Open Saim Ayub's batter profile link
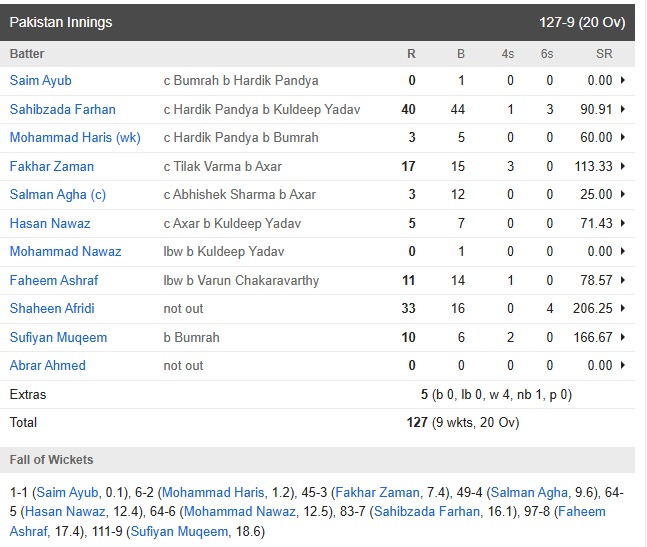 coord(40,80)
